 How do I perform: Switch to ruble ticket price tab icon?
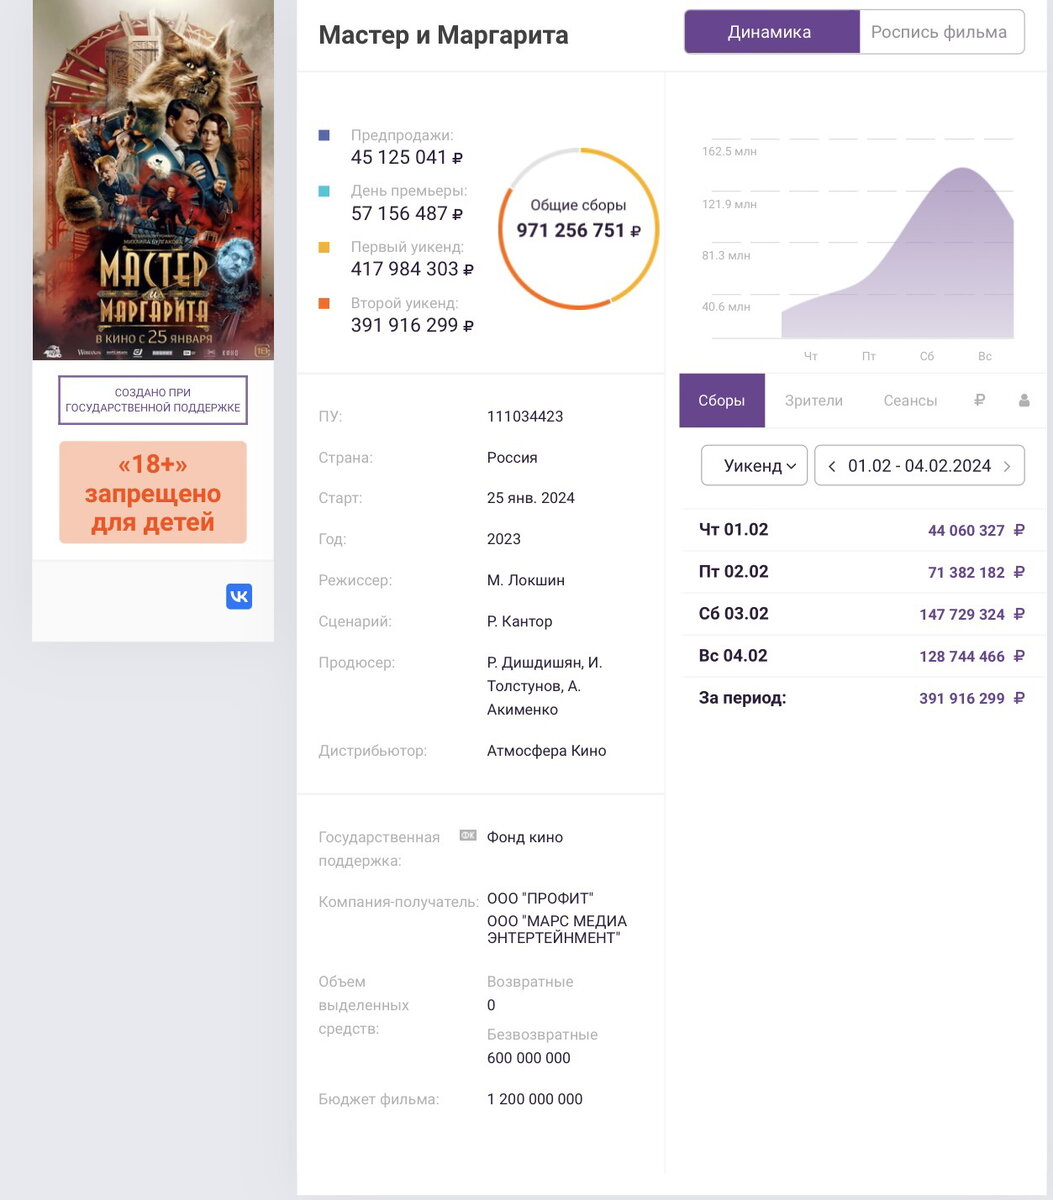980,400
